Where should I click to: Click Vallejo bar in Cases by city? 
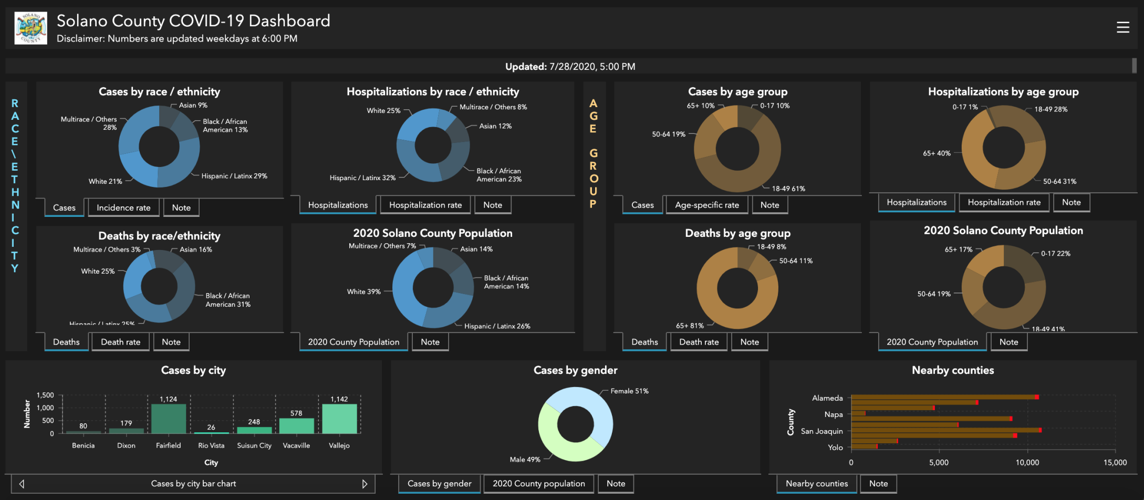340,418
